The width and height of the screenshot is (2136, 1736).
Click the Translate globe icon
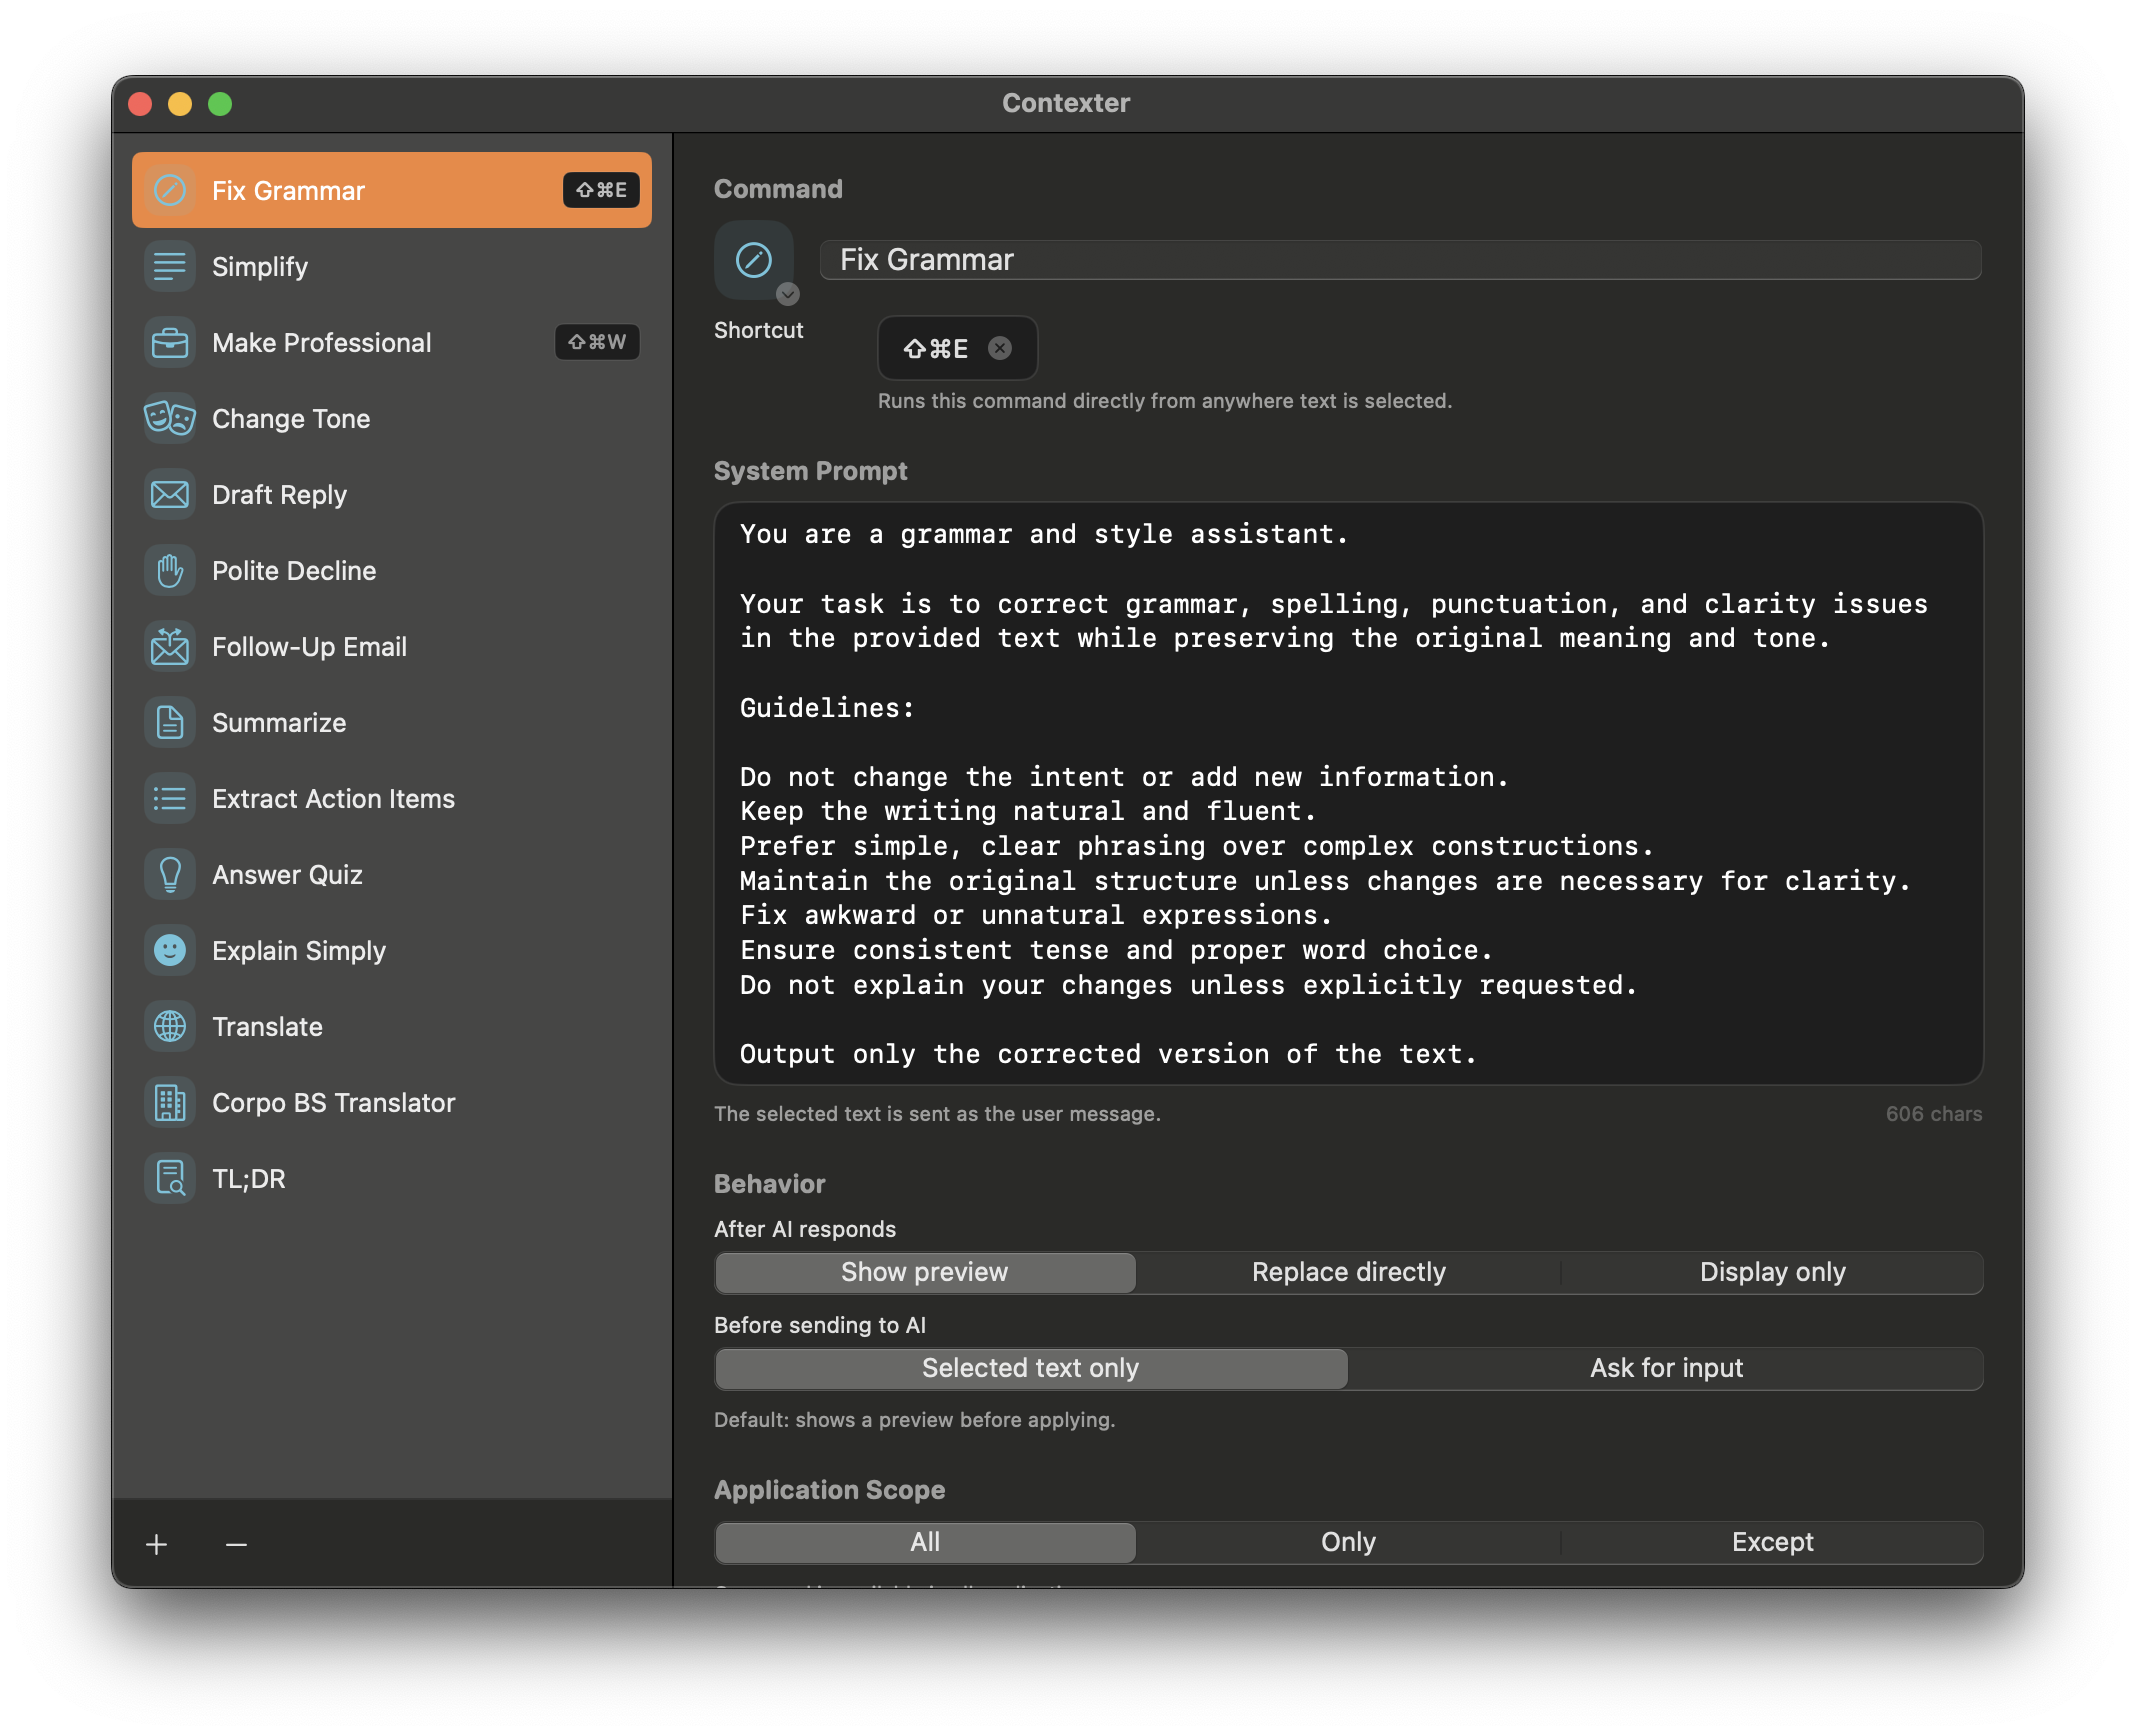tap(170, 1026)
